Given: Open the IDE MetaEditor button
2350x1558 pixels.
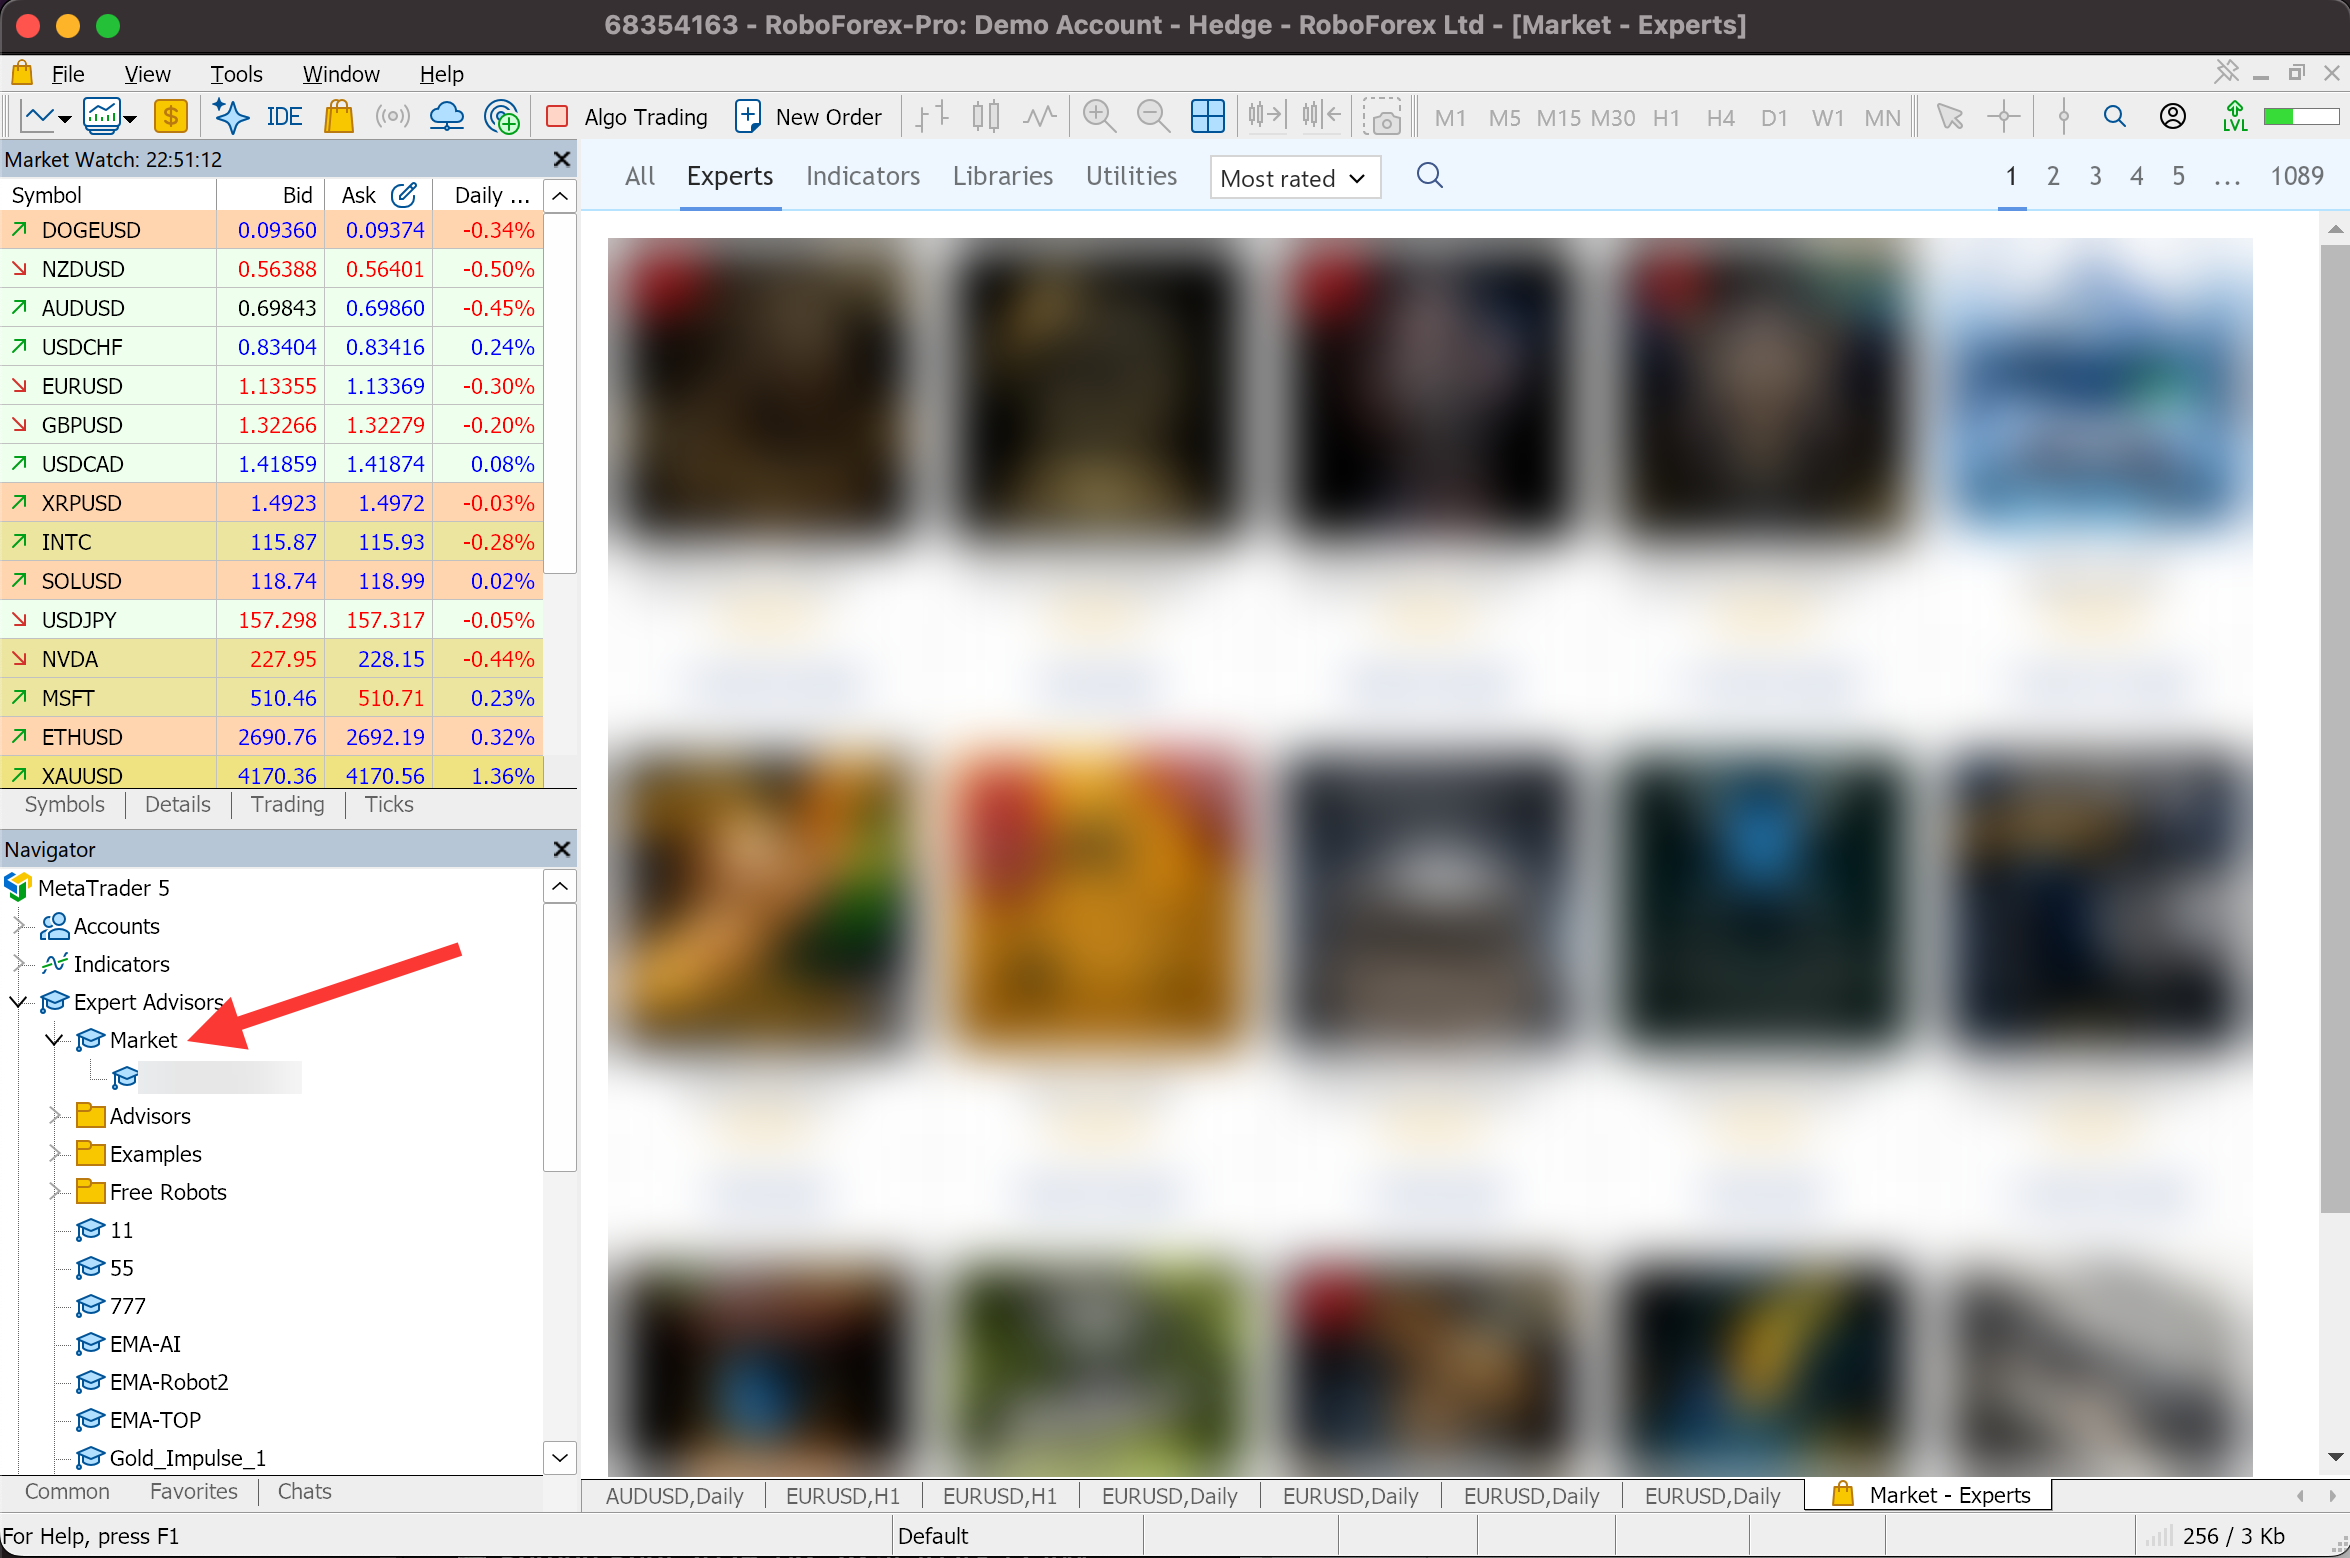Looking at the screenshot, I should point(284,117).
